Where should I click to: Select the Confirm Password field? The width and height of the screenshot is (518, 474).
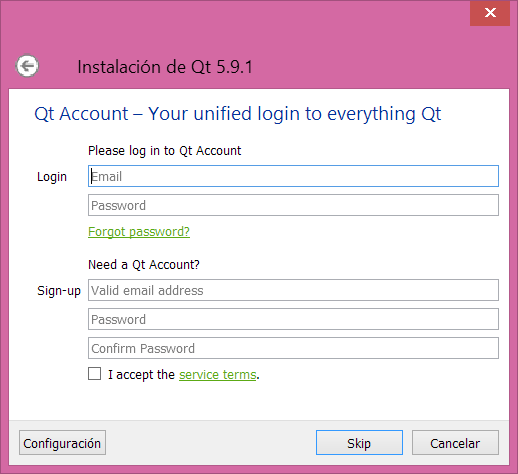[293, 348]
